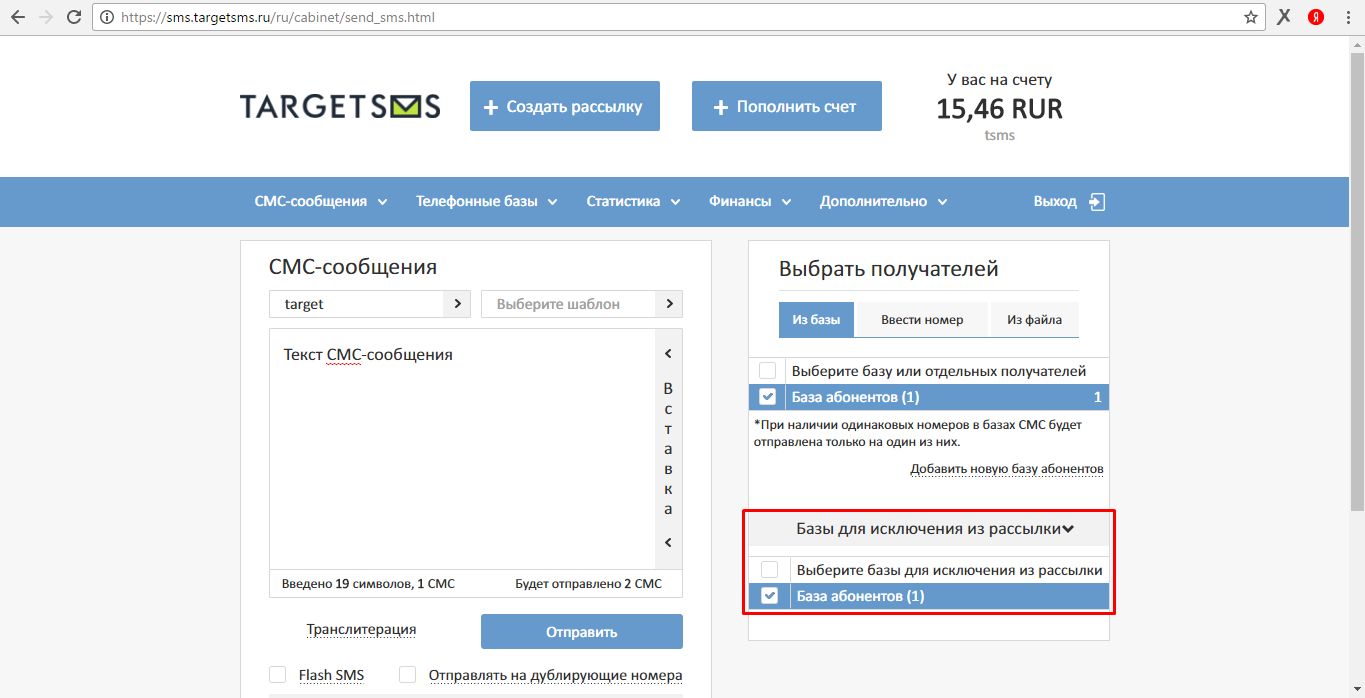The width and height of the screenshot is (1365, 698).
Task: Click the tsms account name
Action: [999, 135]
